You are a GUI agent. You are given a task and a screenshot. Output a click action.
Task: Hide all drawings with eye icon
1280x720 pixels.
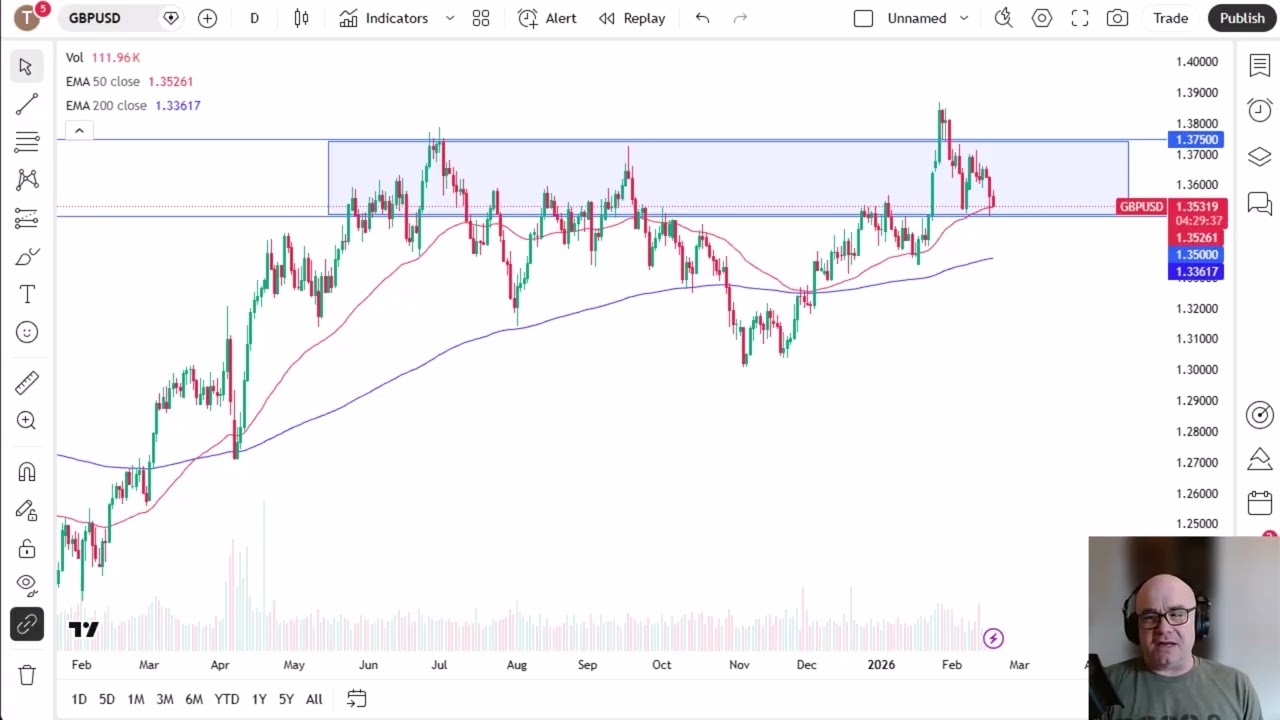[x=26, y=585]
